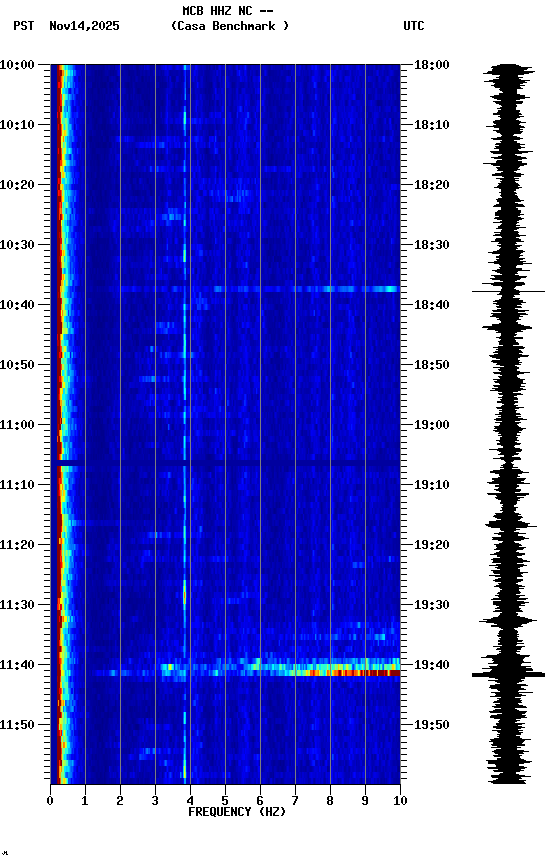Click the 'UTC' timezone label

(414, 26)
